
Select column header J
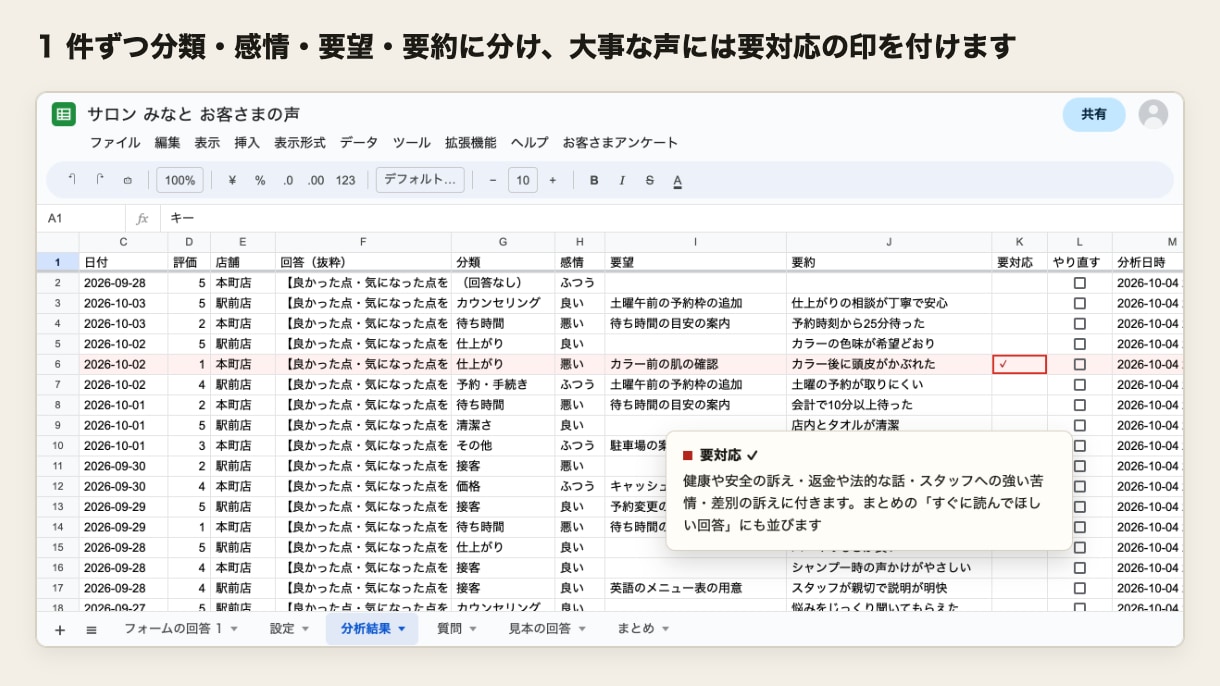click(889, 242)
